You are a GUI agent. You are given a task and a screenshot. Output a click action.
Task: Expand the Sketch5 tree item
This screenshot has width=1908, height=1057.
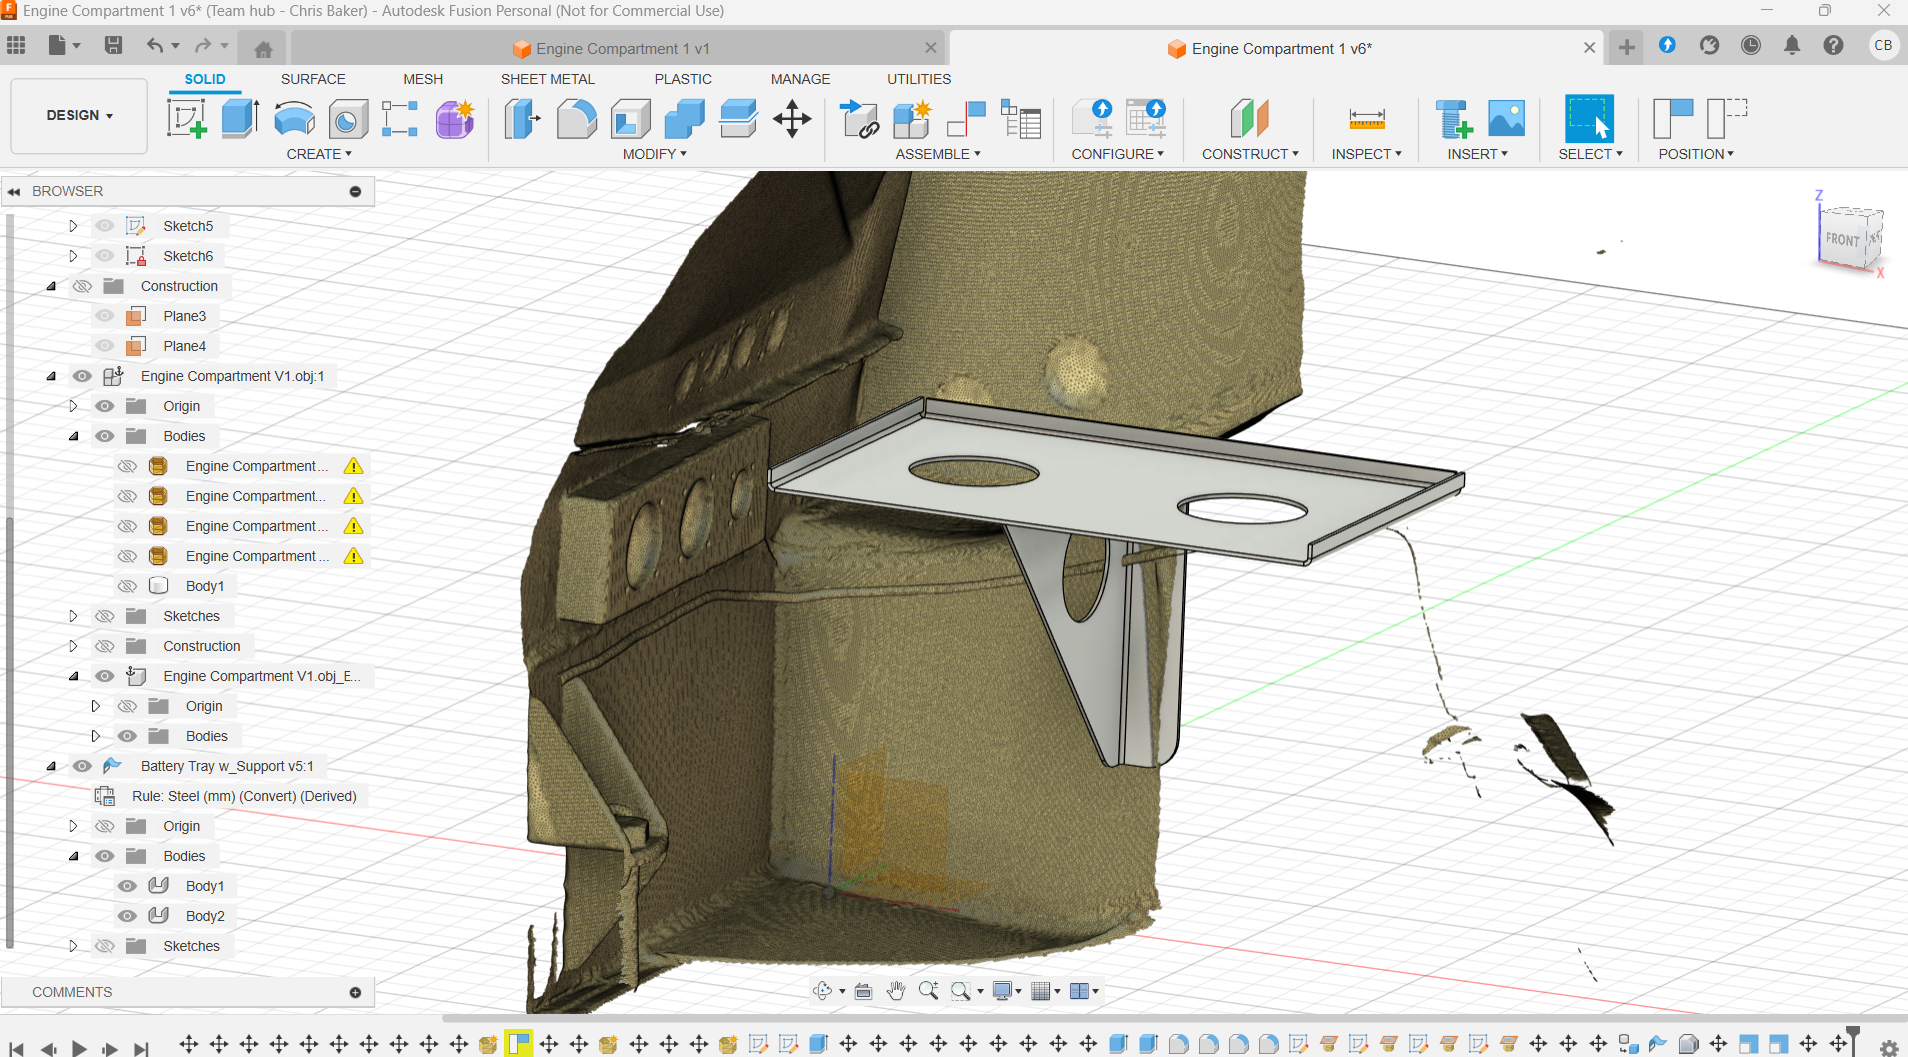(x=73, y=226)
